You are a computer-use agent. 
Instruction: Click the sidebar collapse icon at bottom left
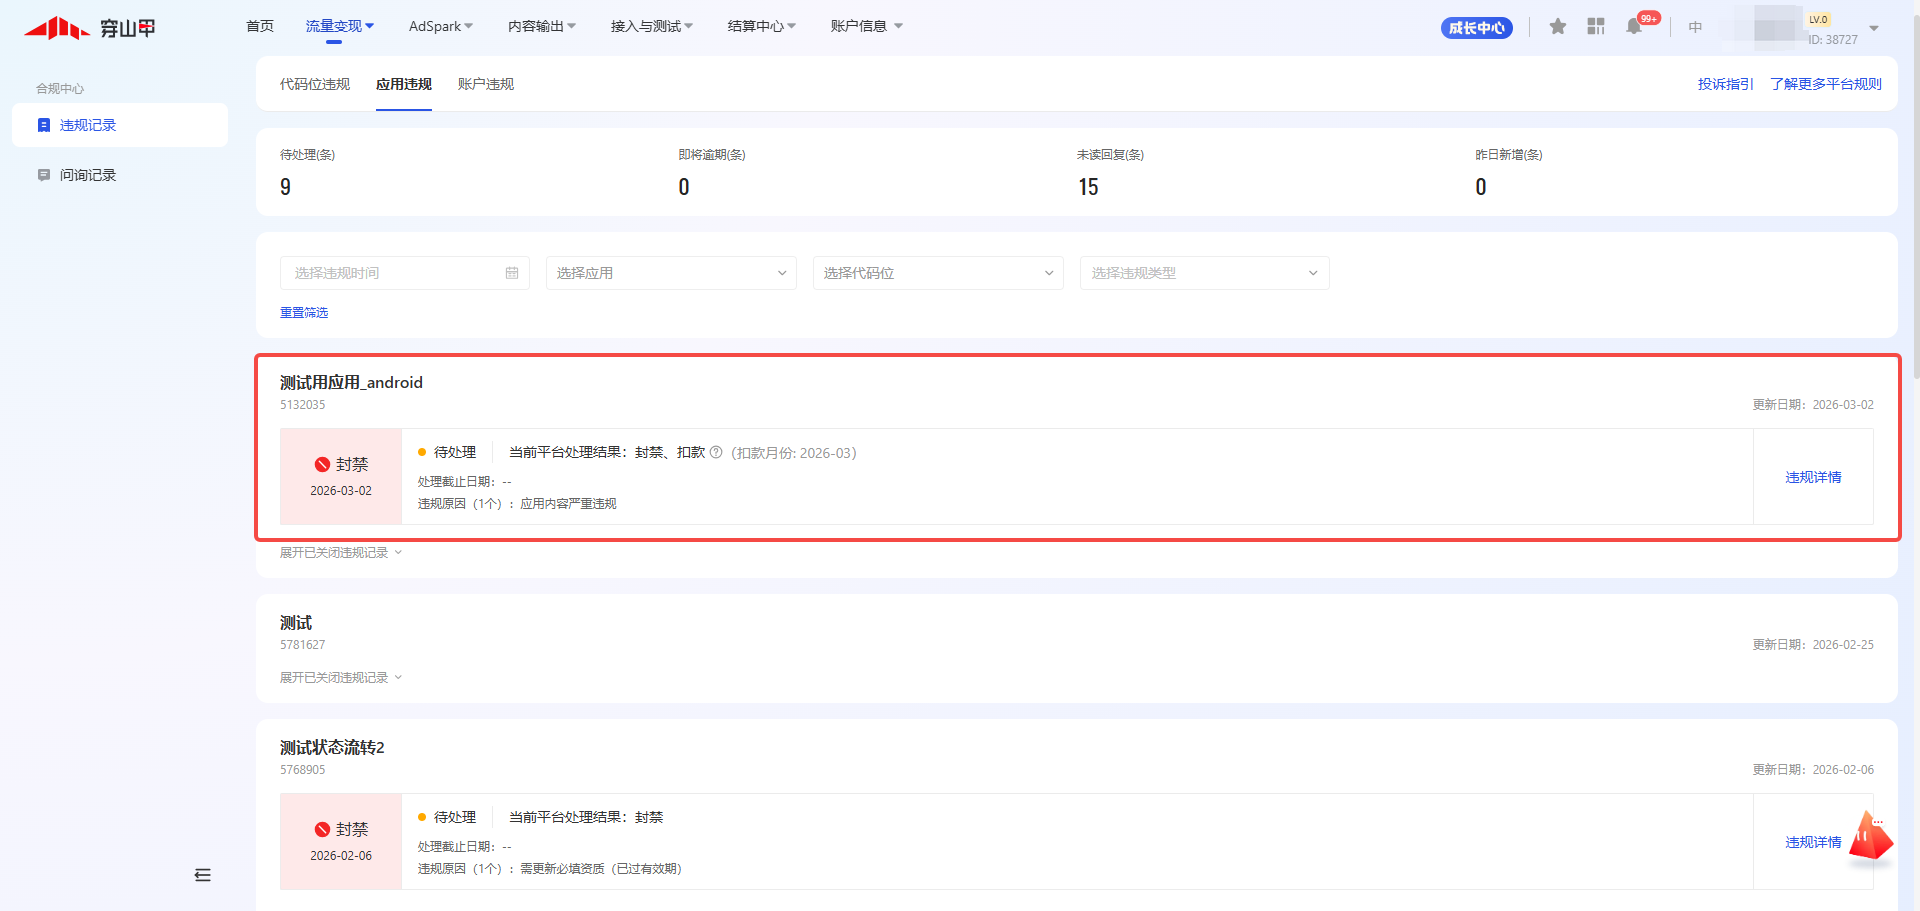click(x=203, y=875)
